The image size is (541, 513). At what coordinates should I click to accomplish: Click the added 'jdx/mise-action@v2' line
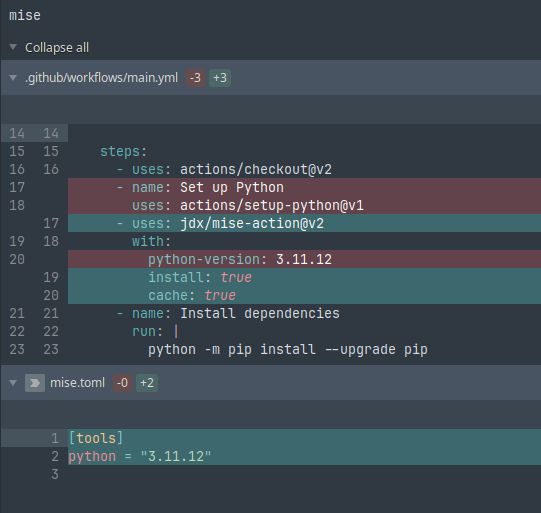[x=304, y=223]
